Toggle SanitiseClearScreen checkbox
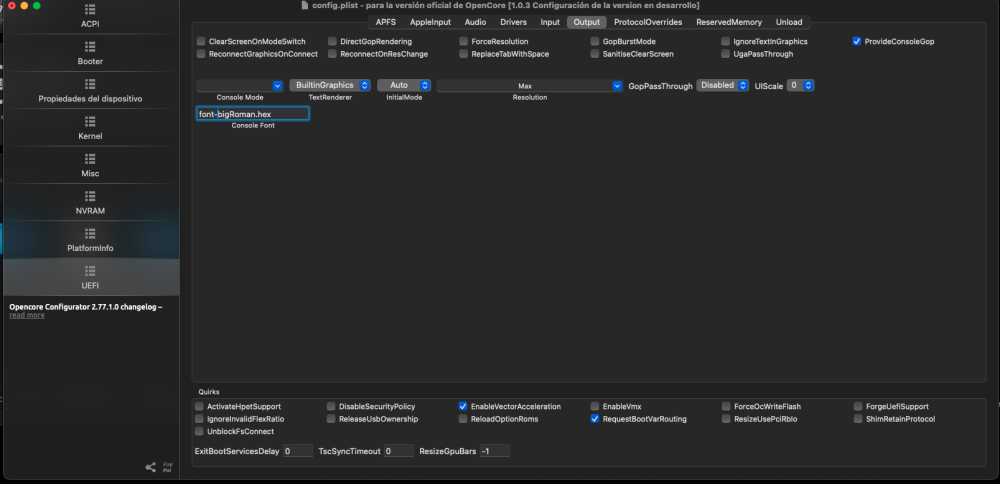Screen dimensions: 1000x484 [x=595, y=54]
